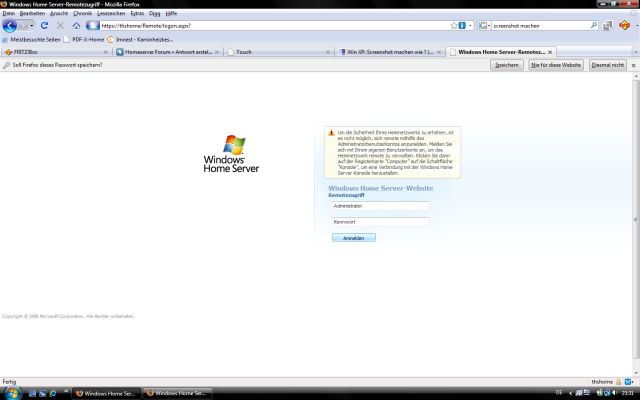Click Nie für diese Website button
The image size is (640, 400).
pyautogui.click(x=556, y=65)
